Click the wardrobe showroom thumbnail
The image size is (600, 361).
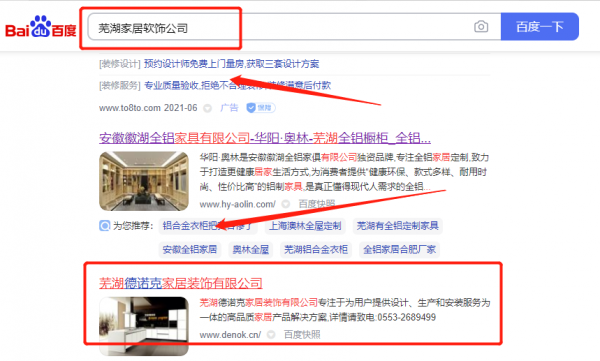click(144, 181)
